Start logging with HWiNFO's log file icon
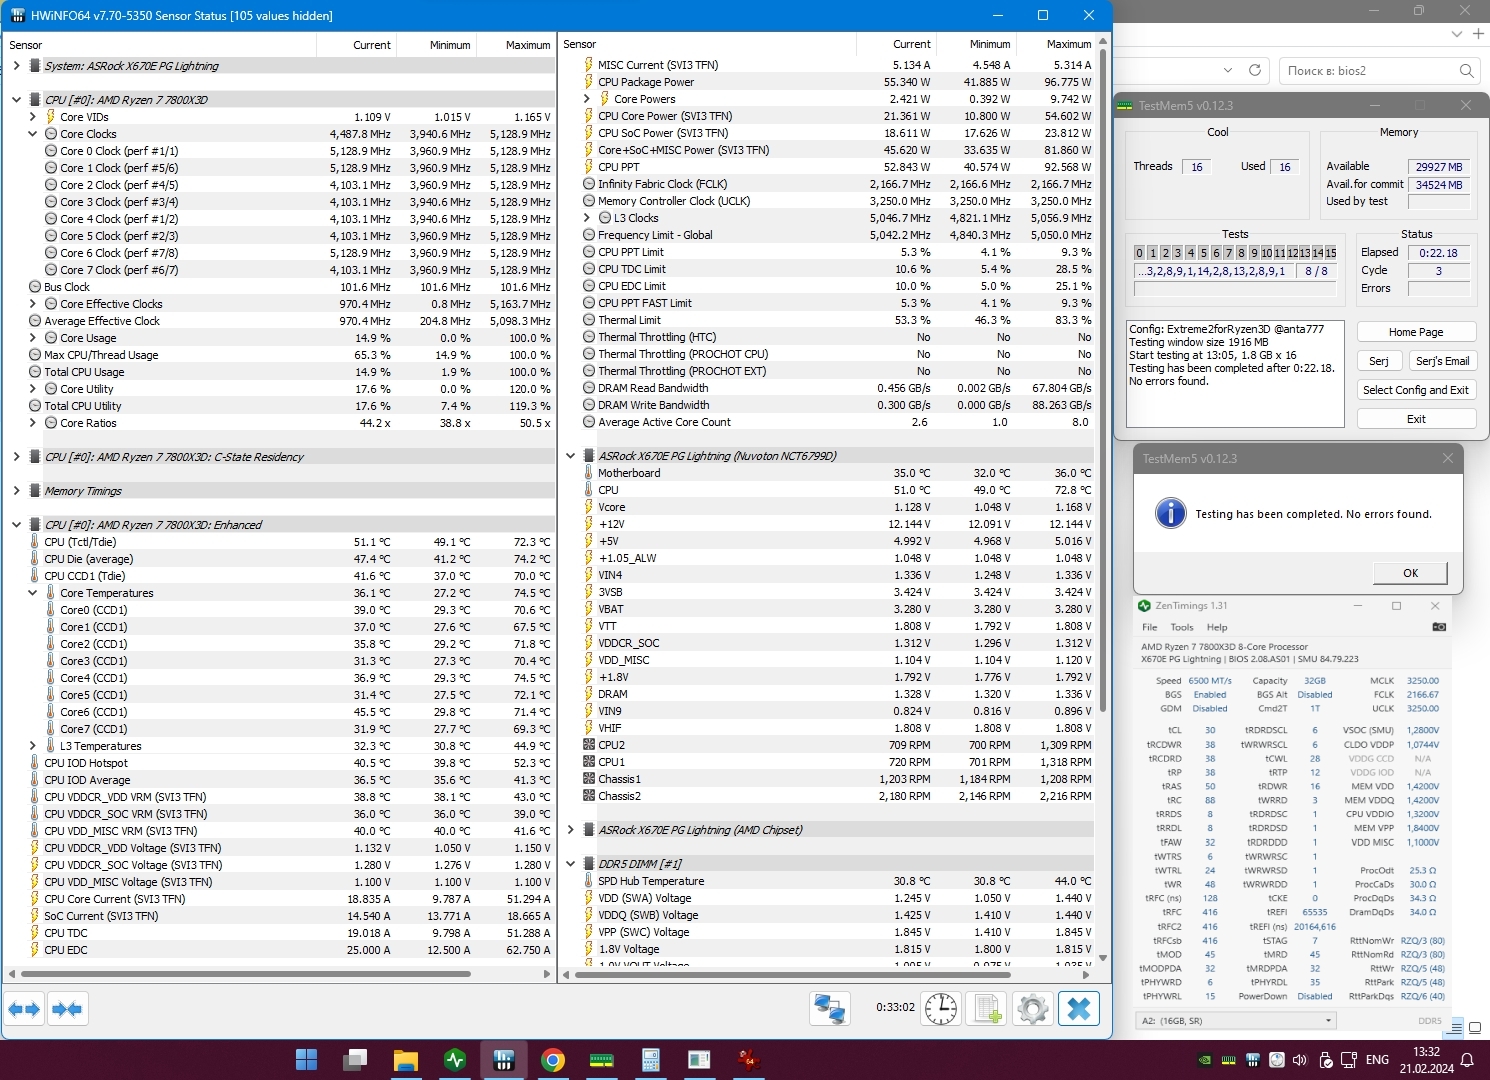The height and width of the screenshot is (1080, 1490). (x=987, y=1009)
